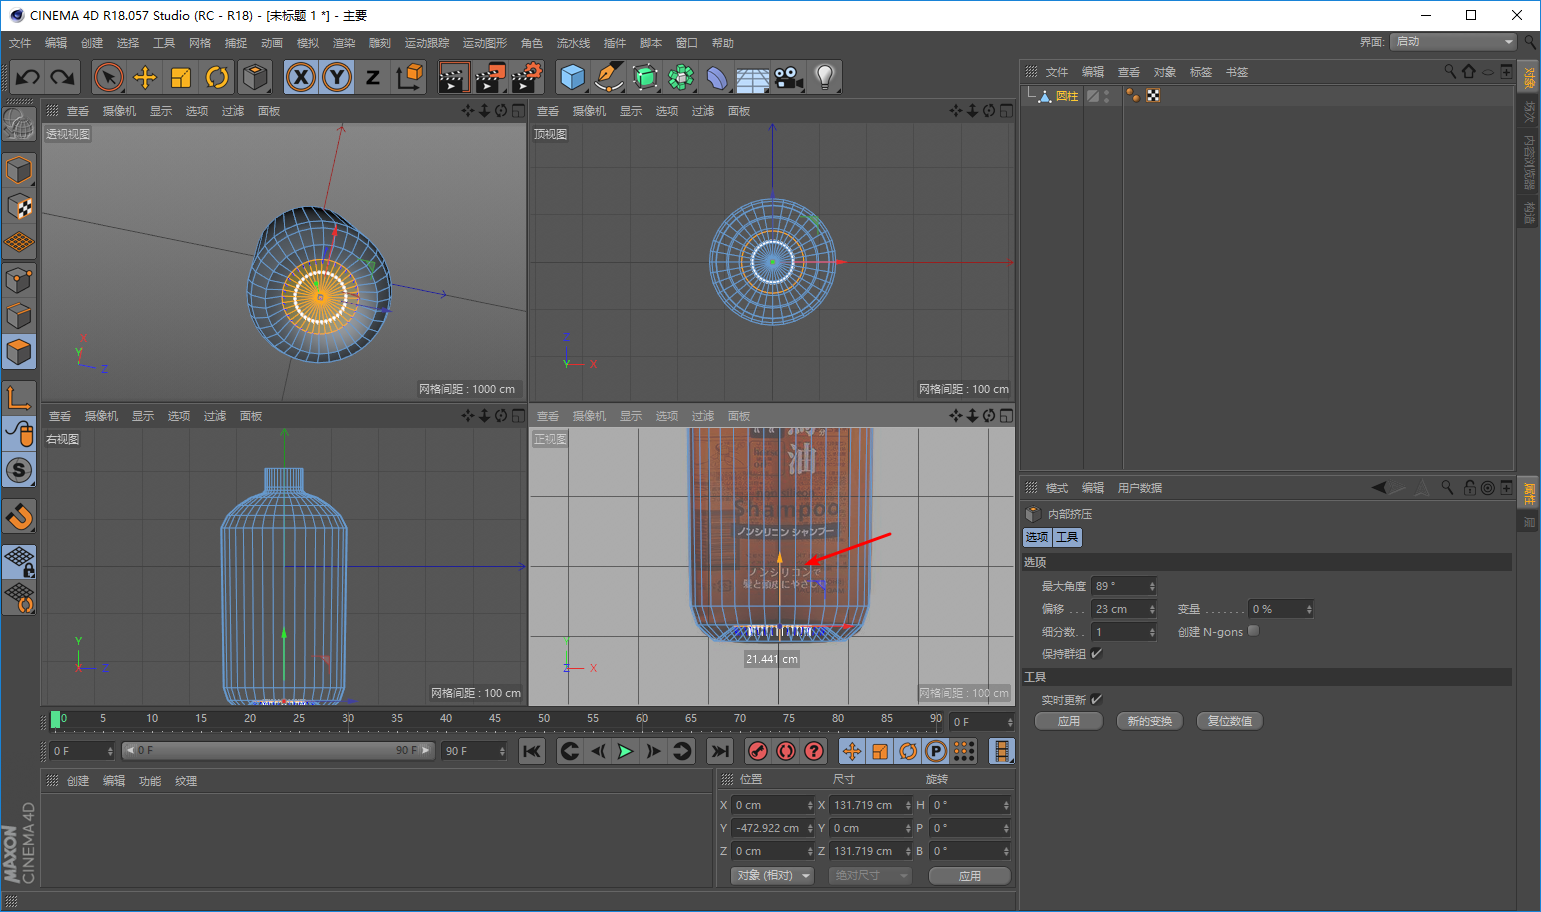Screen dimensions: 1541x912
Task: Uncheck the 实时更新 checkbox
Action: click(x=1096, y=699)
